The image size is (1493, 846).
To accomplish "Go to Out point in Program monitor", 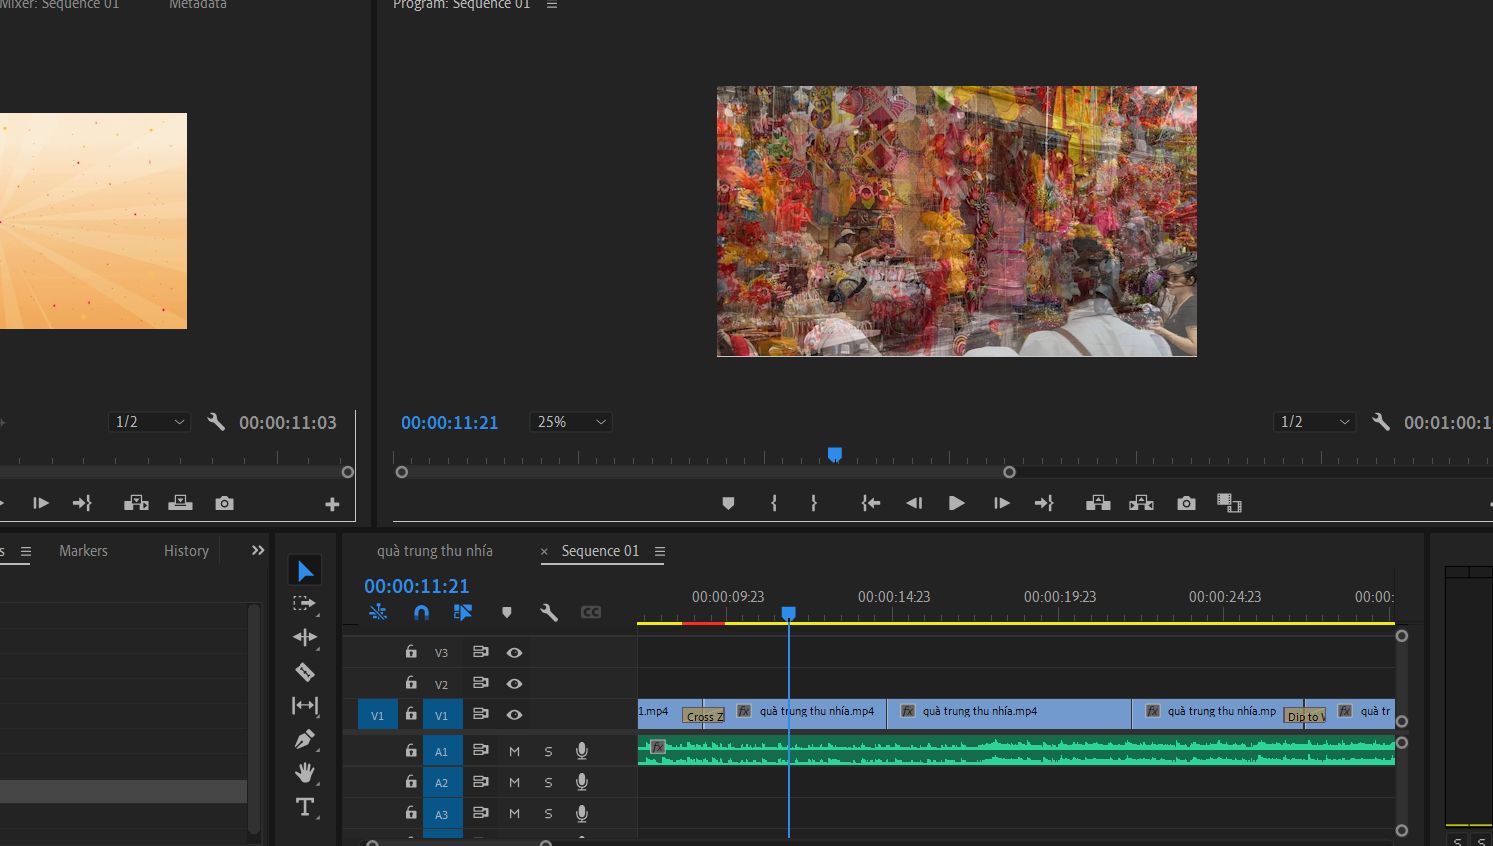I will 1044,503.
